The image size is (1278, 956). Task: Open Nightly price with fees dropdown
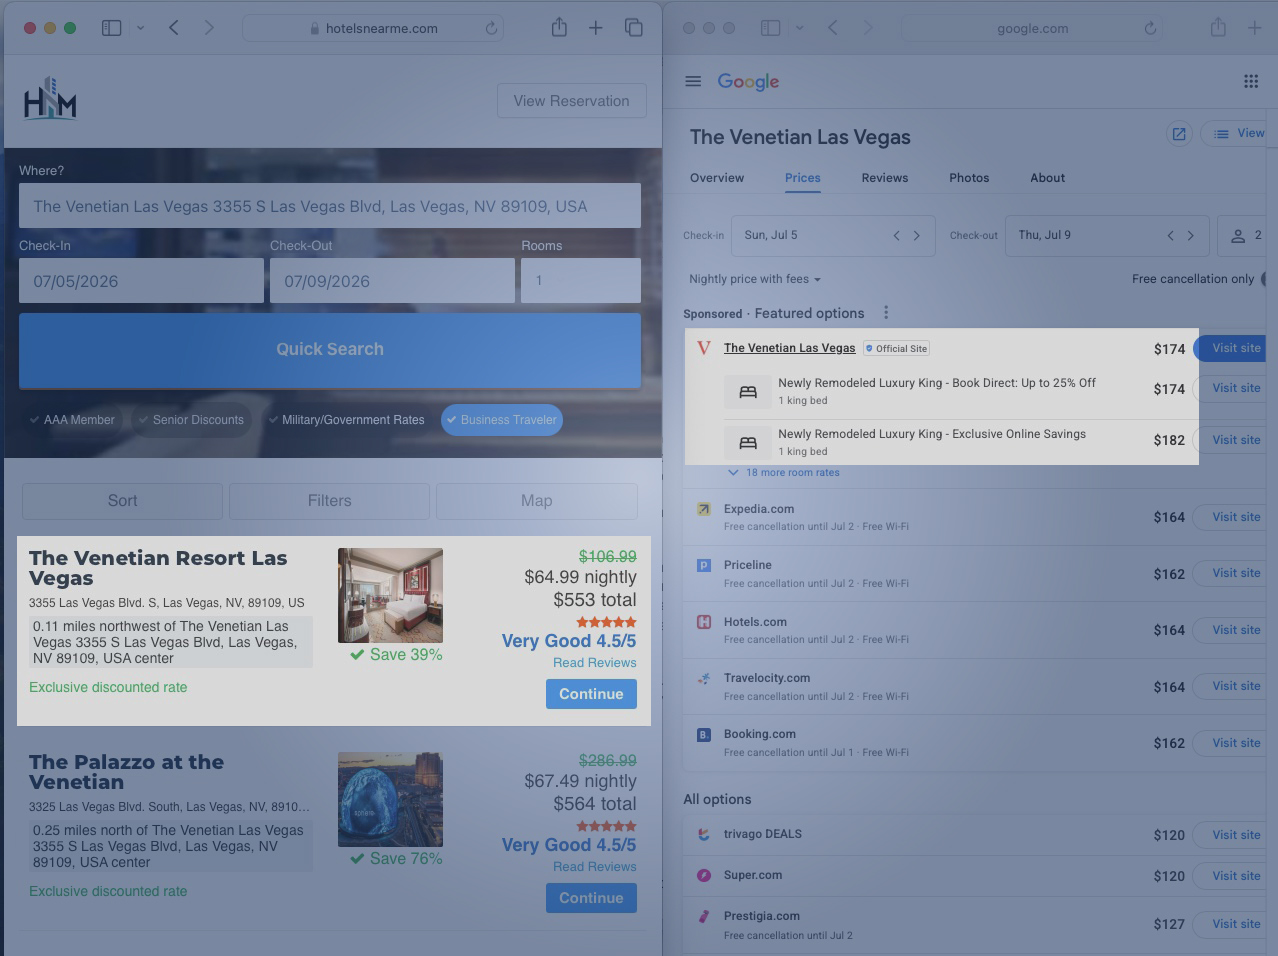(755, 279)
